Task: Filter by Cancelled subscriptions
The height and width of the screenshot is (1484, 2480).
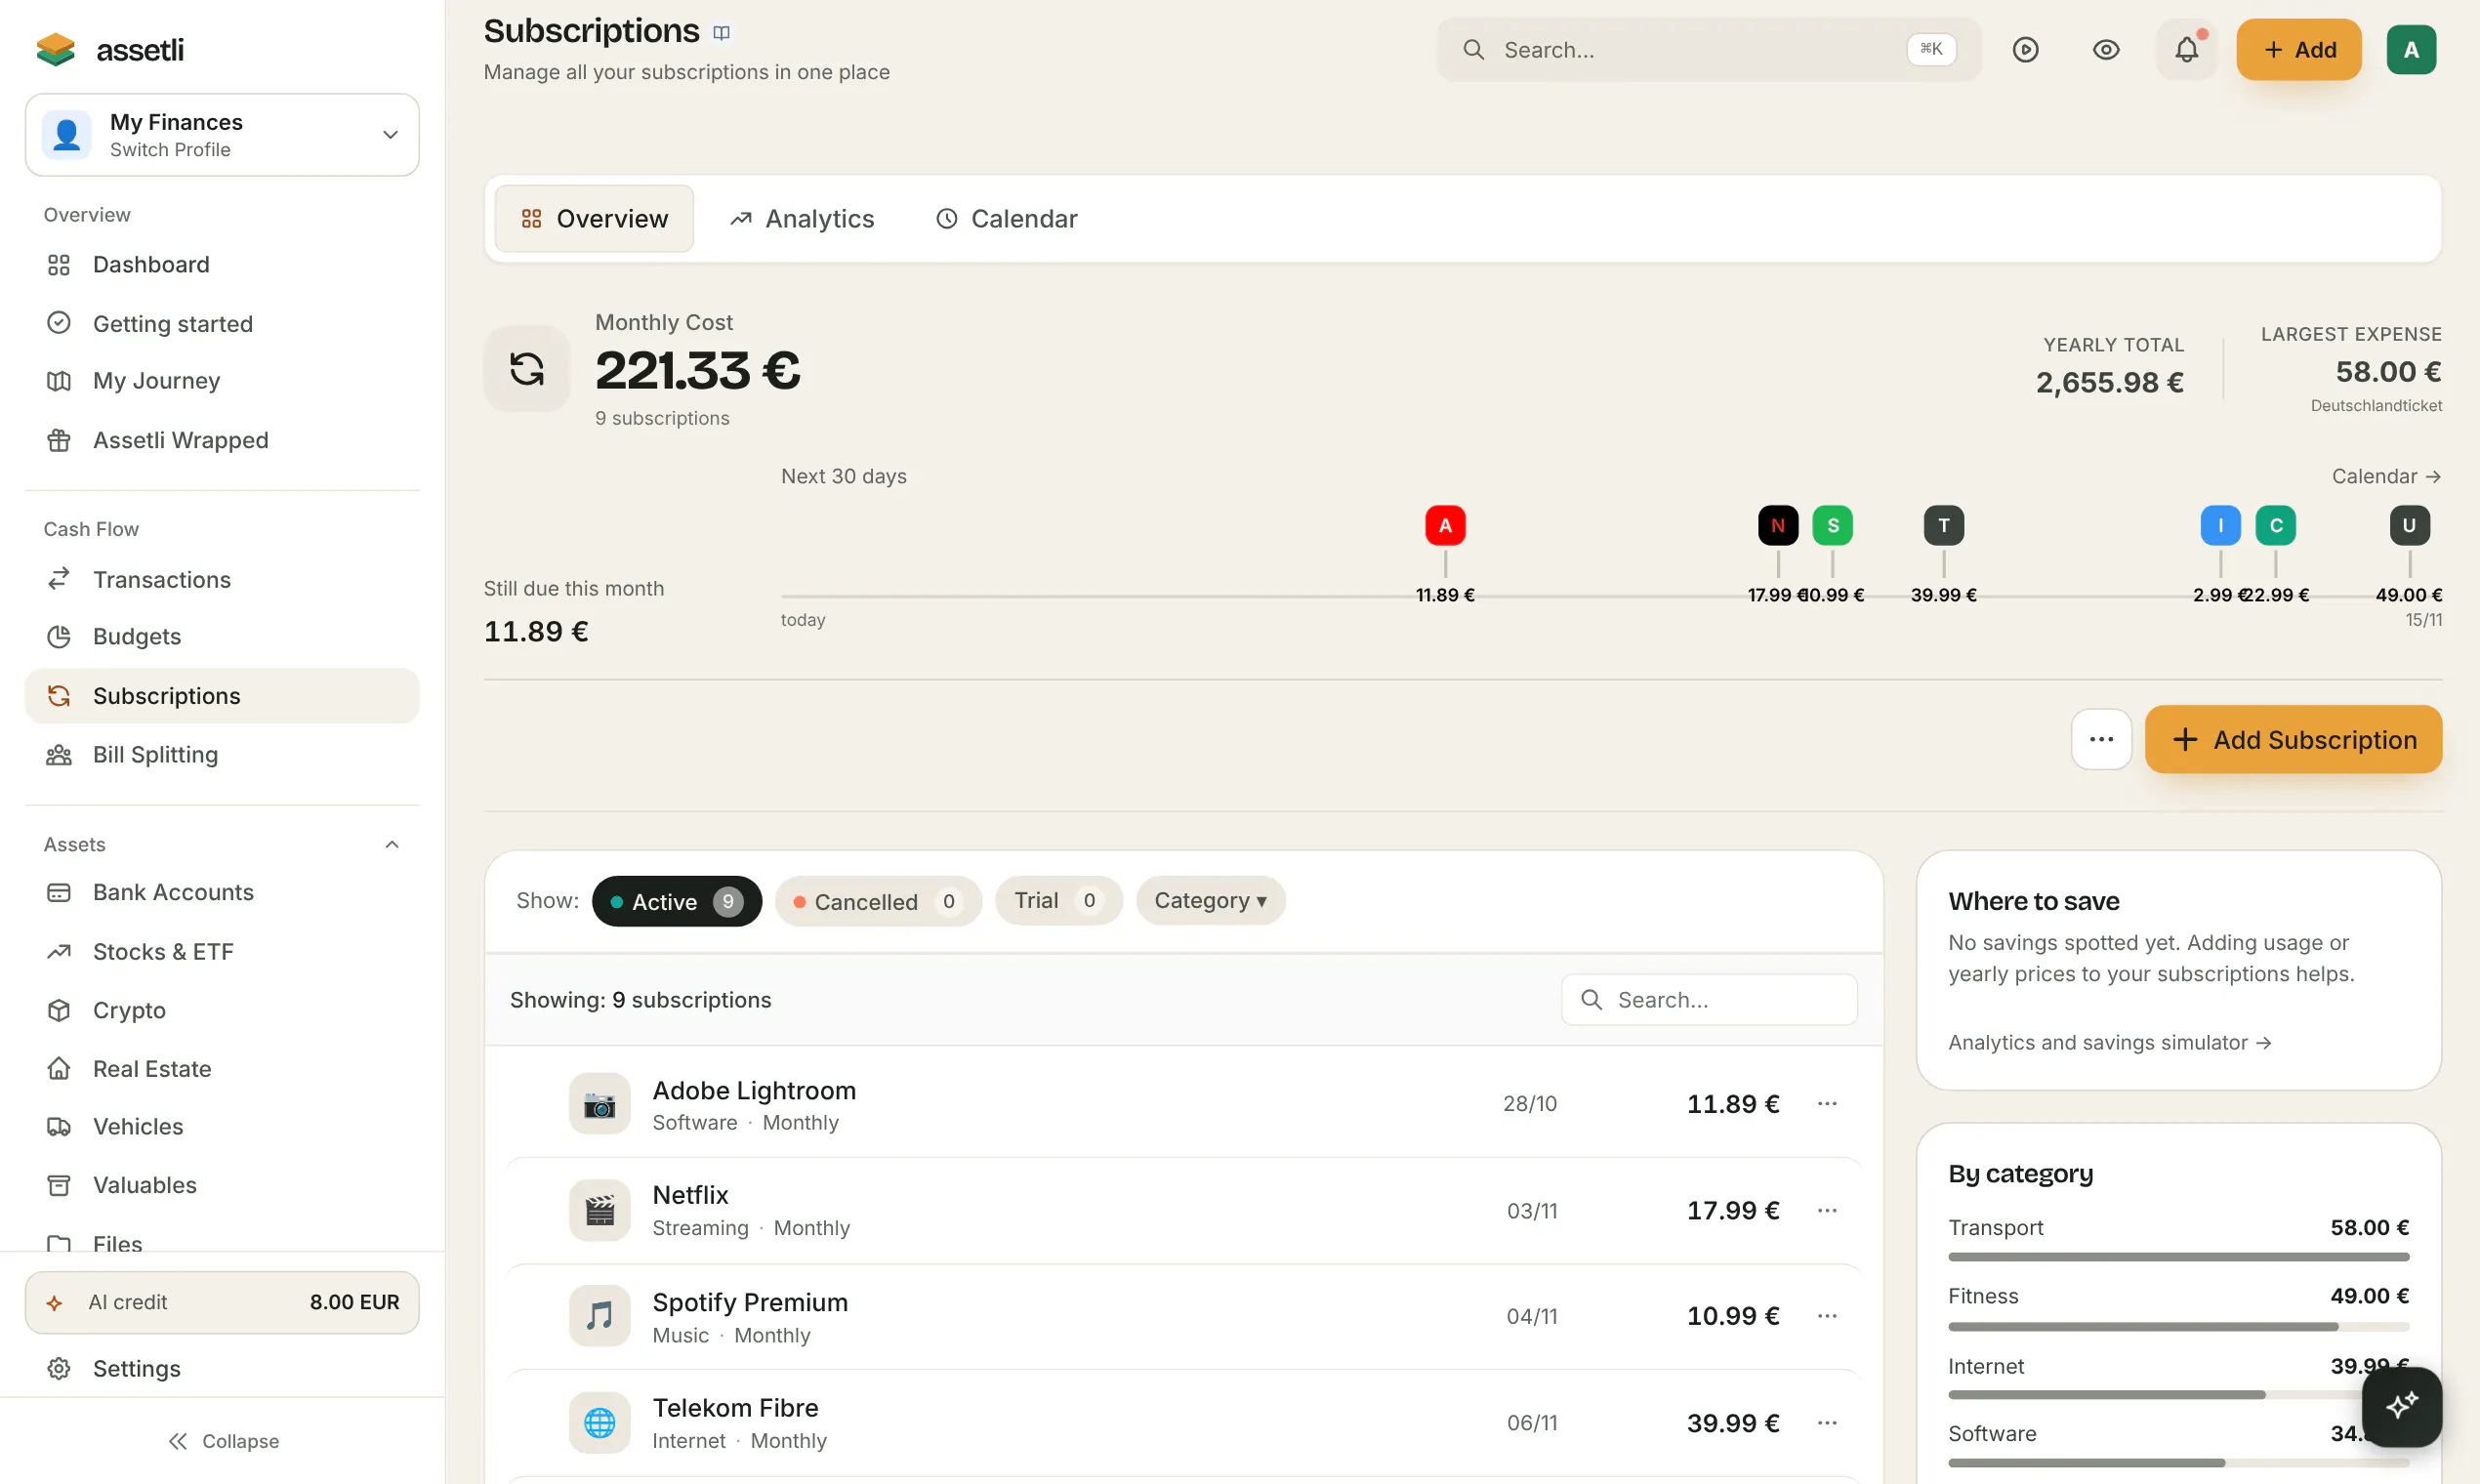Action: coord(878,901)
